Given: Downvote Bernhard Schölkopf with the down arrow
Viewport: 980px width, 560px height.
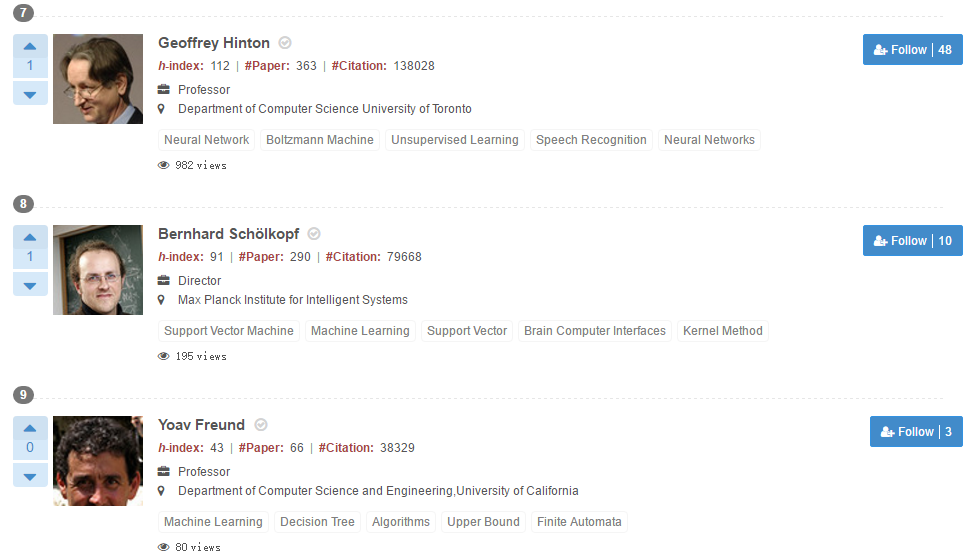Looking at the screenshot, I should pos(30,285).
